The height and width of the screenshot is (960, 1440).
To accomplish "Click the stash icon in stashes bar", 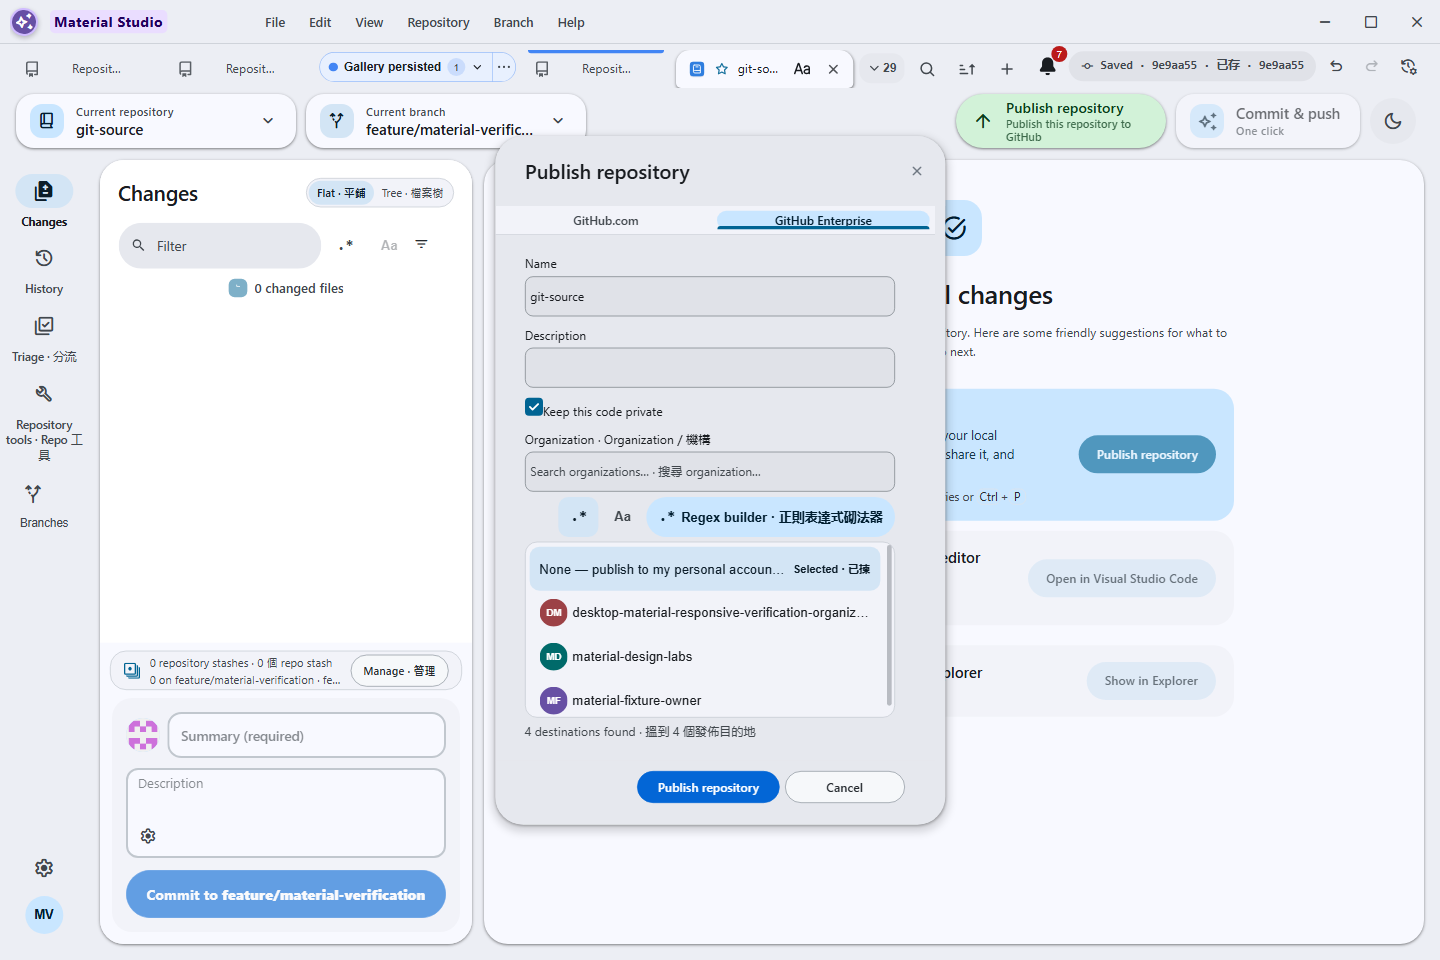I will (132, 671).
